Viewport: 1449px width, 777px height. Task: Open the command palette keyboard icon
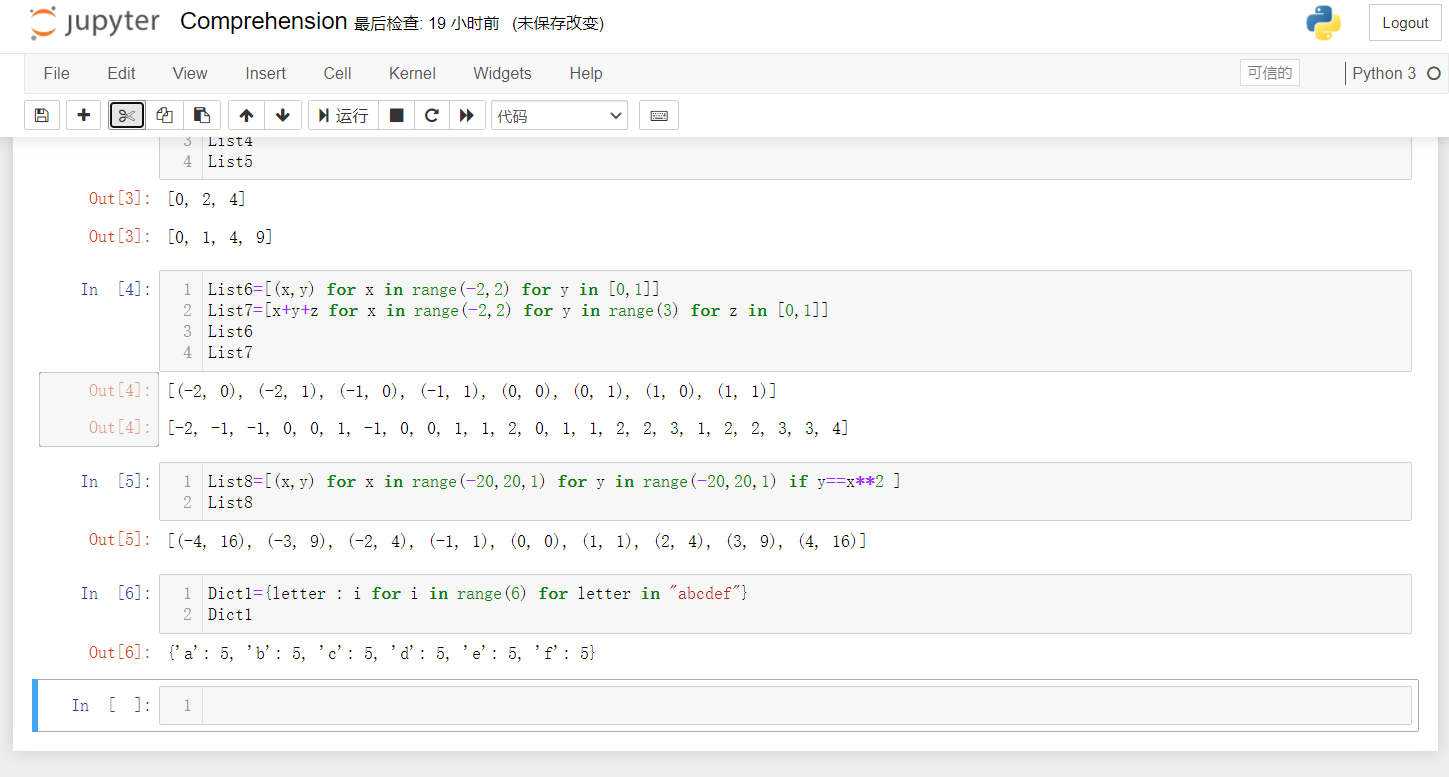(x=659, y=116)
